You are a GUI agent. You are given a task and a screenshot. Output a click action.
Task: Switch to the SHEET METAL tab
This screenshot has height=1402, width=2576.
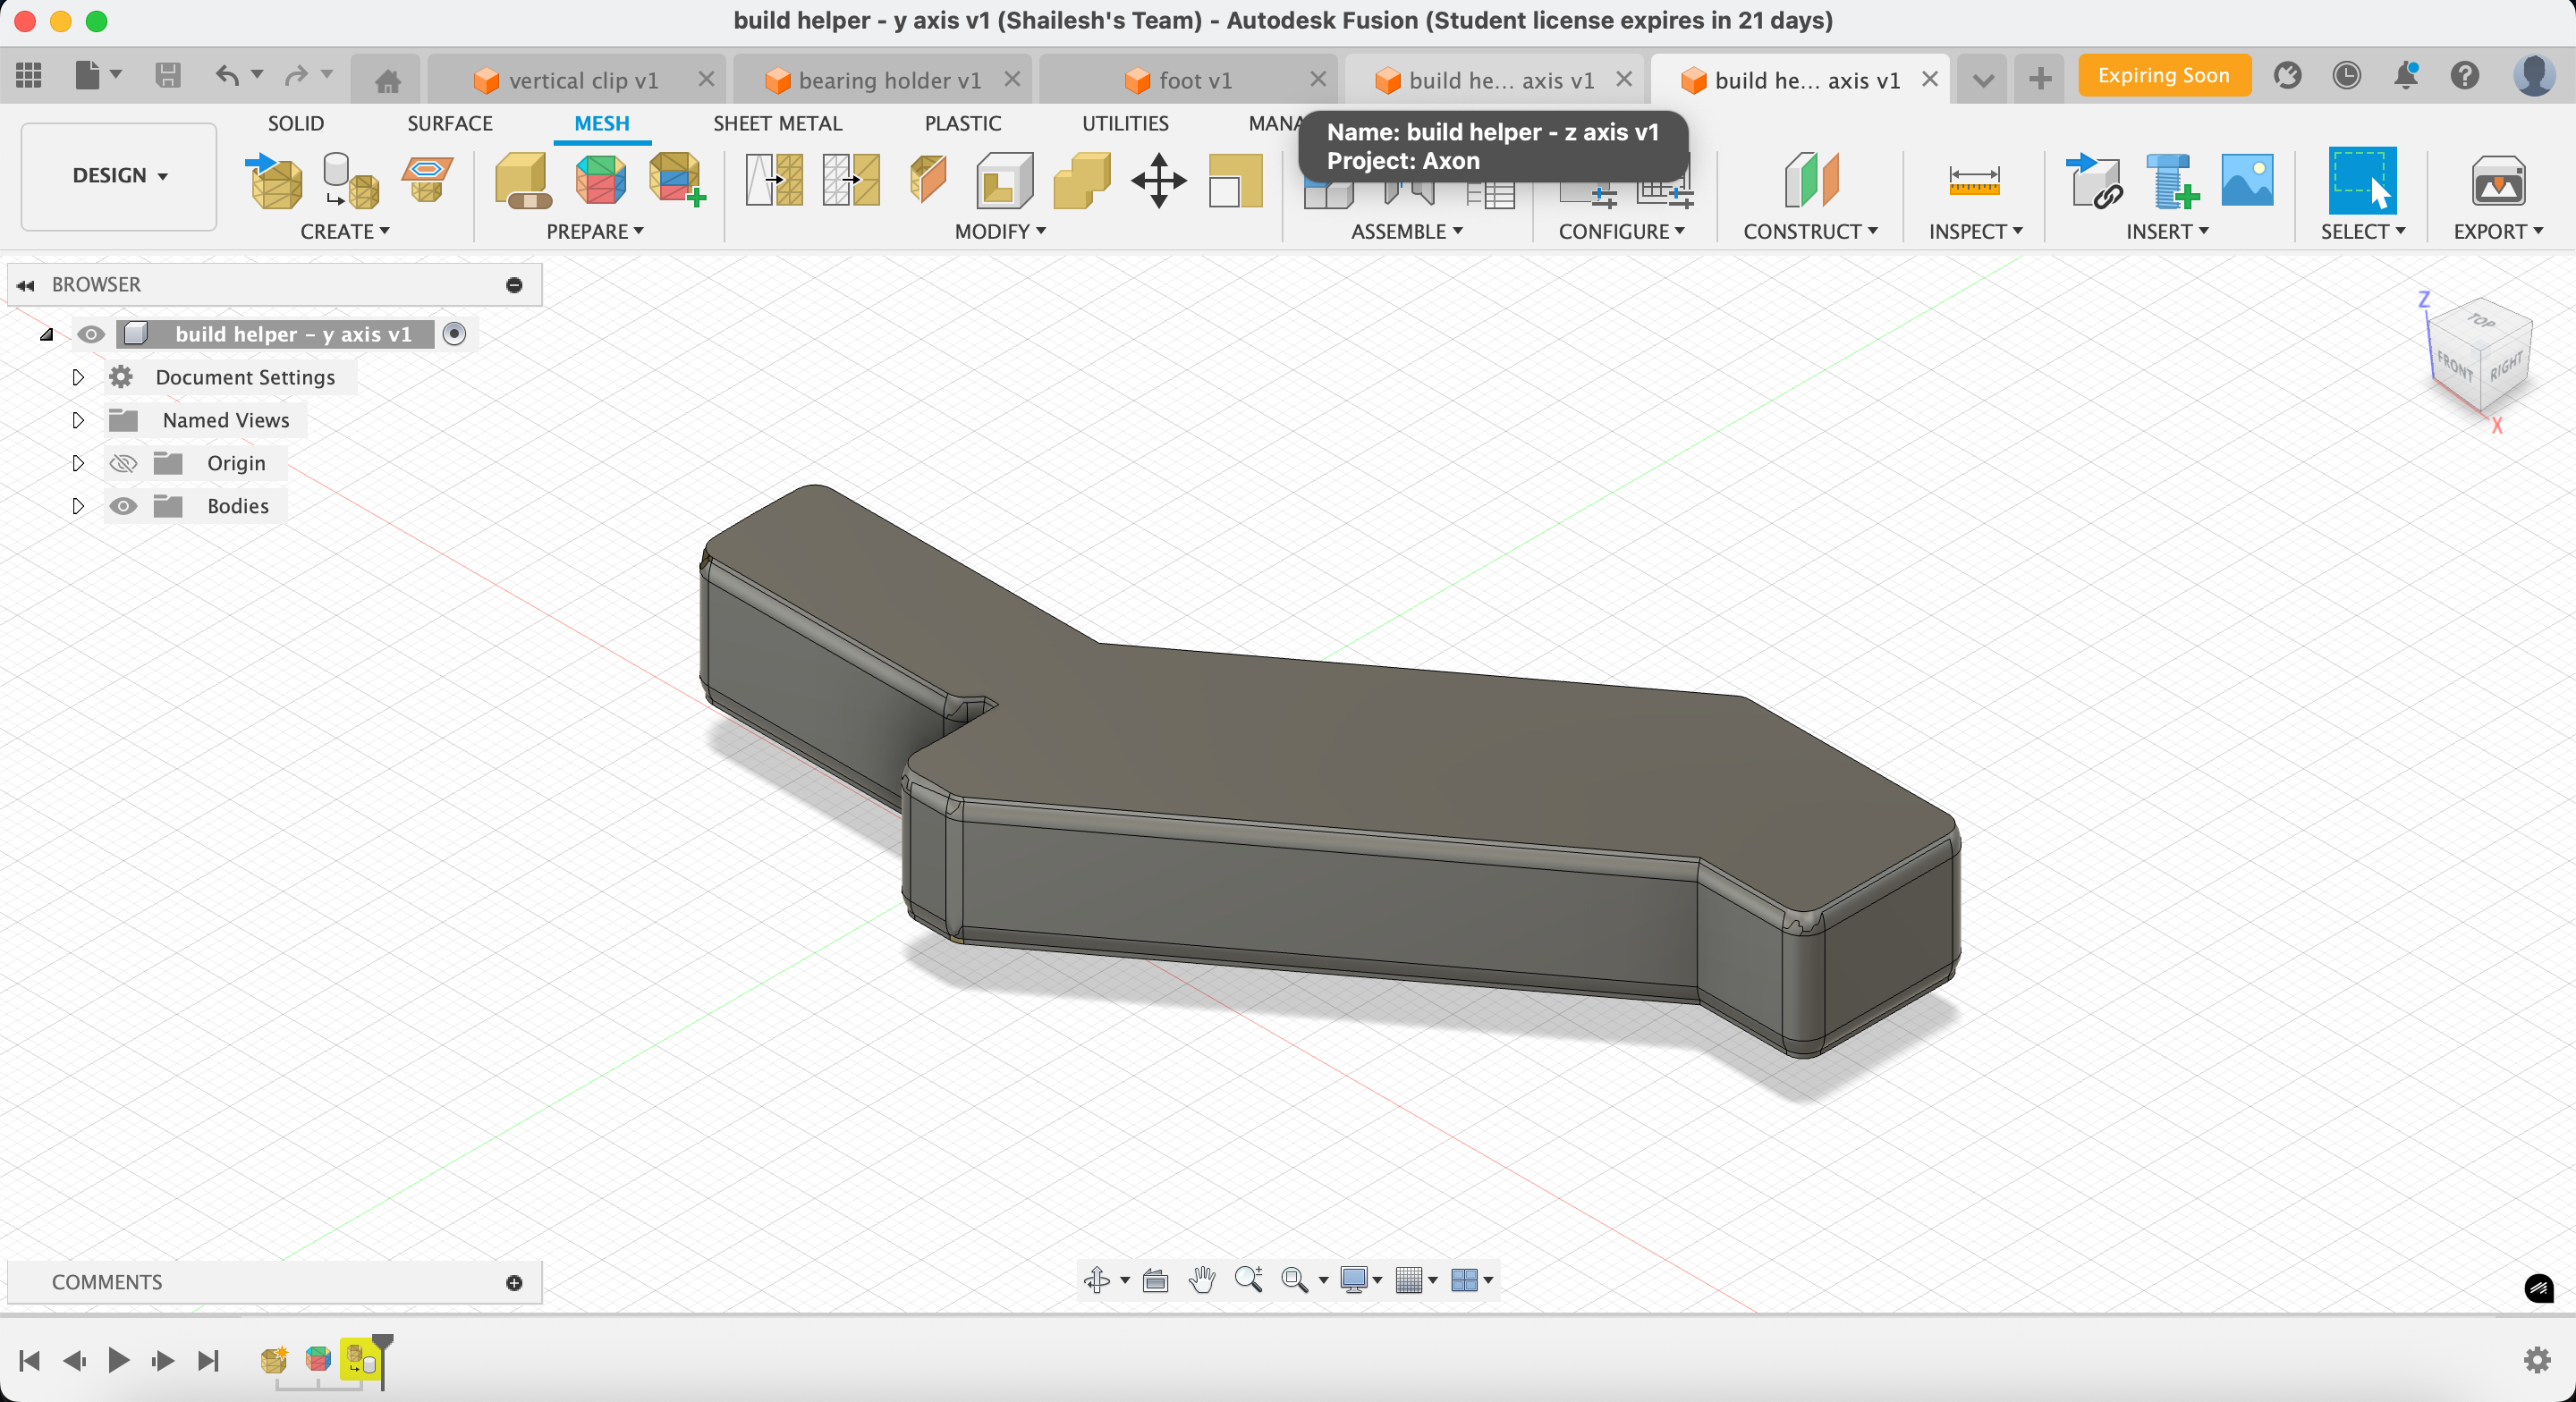[x=777, y=123]
